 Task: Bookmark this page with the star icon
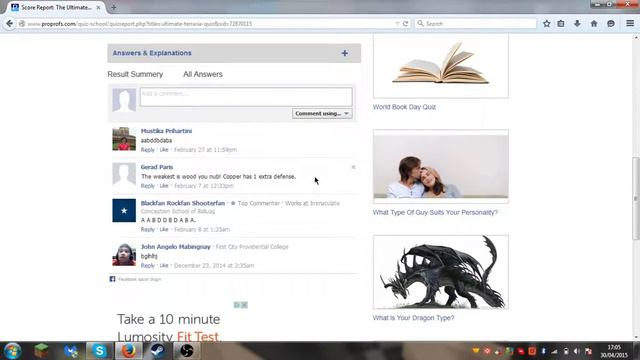click(547, 24)
